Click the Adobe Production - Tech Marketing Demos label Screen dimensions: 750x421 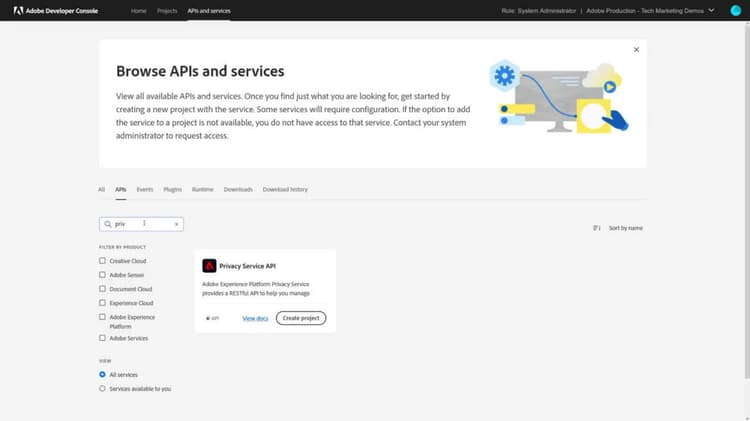coord(645,11)
